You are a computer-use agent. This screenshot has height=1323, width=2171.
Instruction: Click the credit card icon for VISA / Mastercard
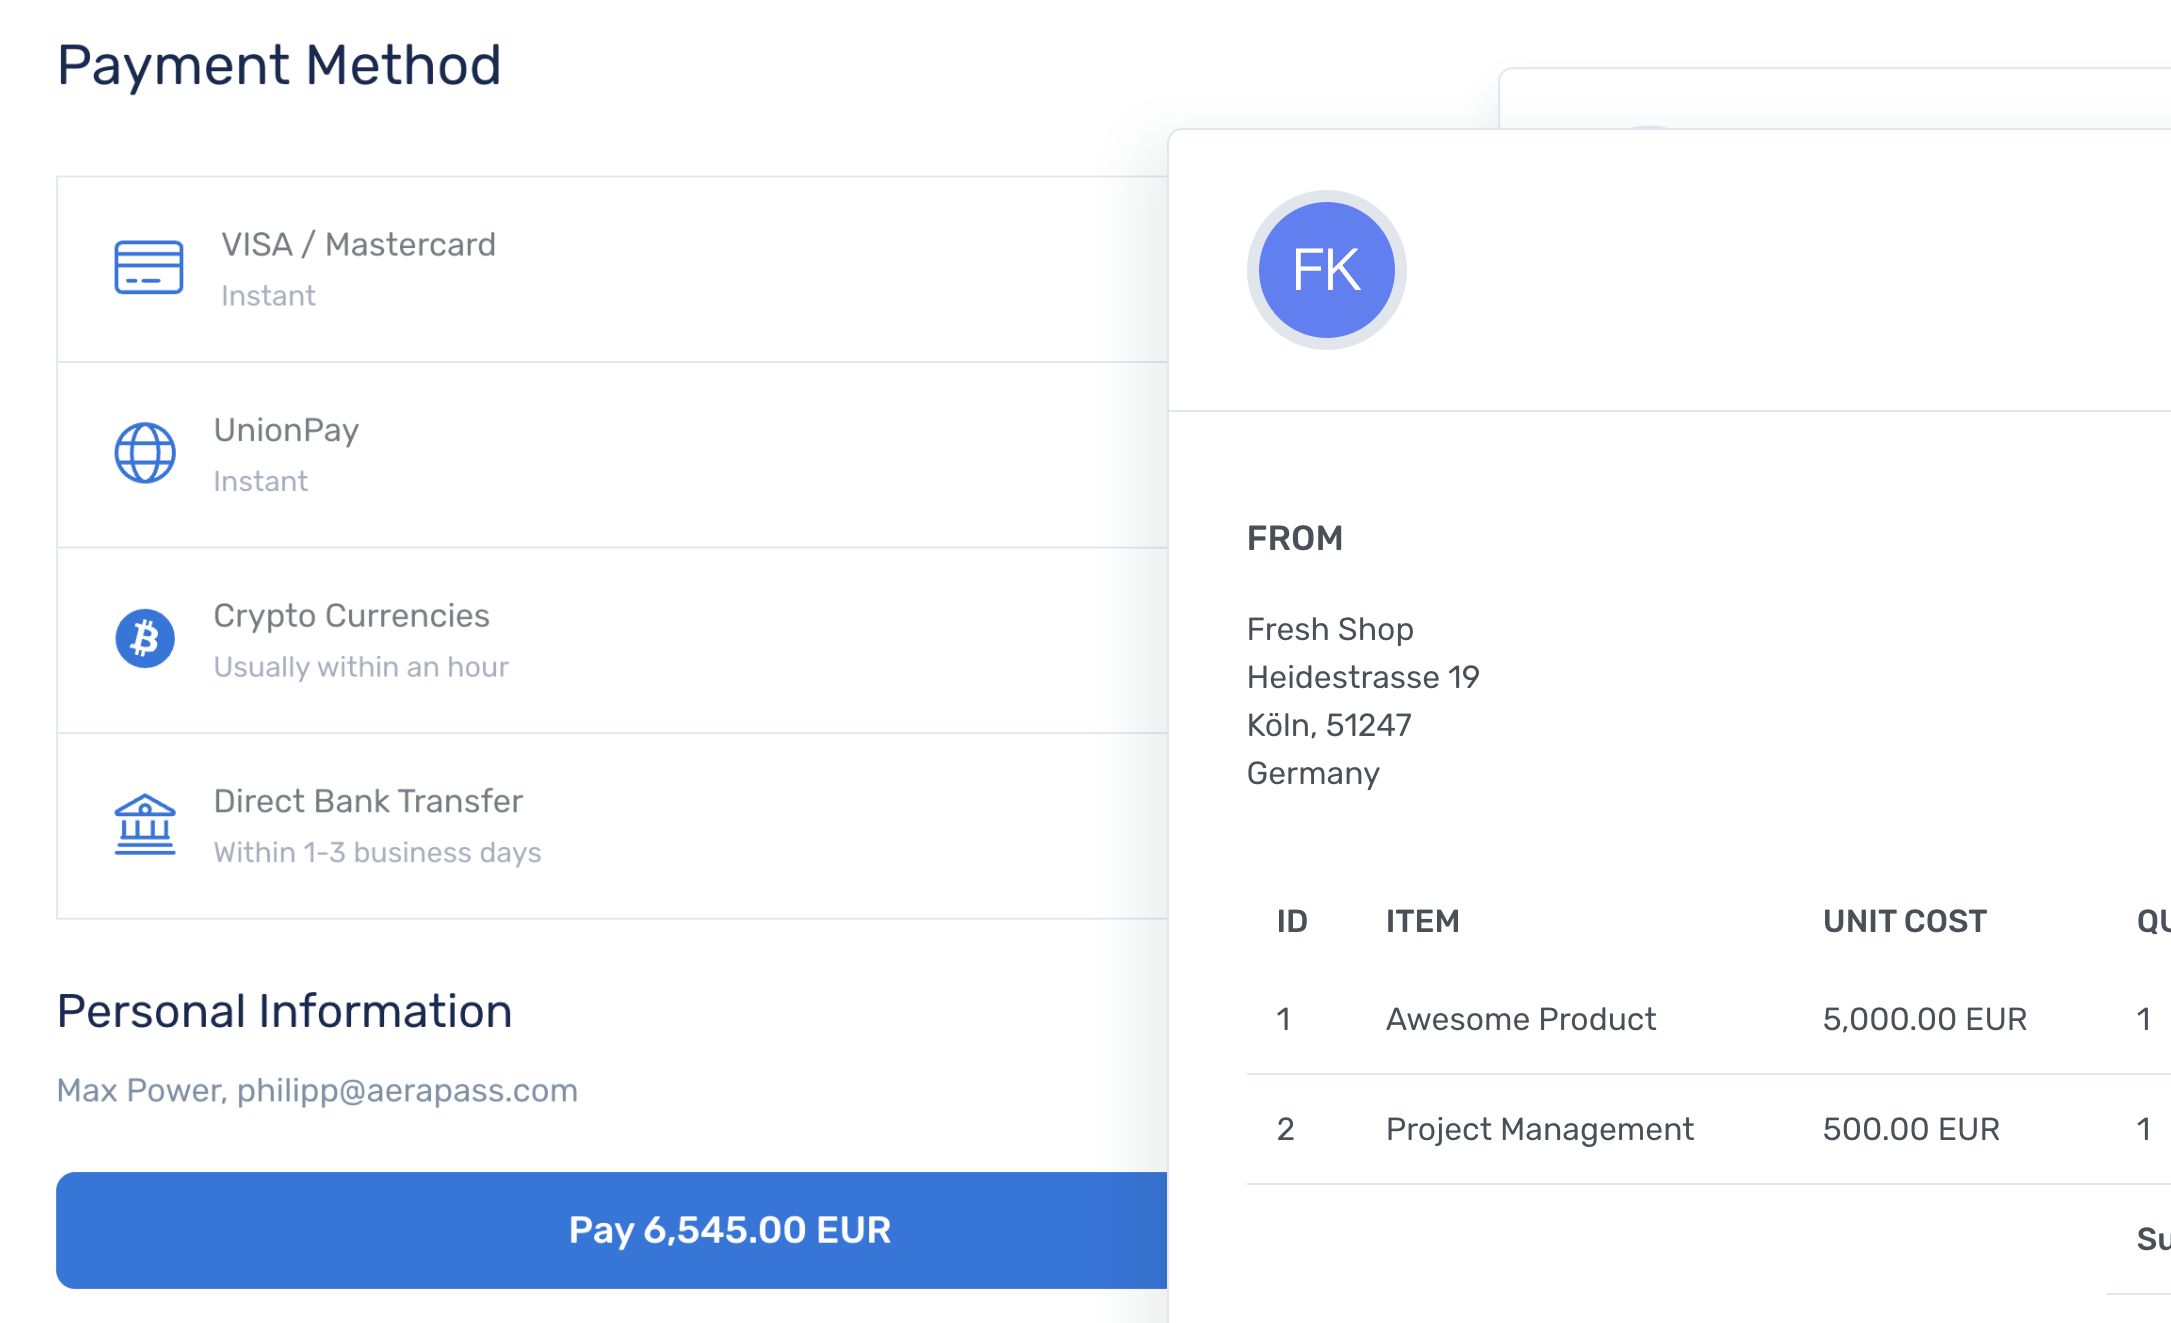point(148,267)
